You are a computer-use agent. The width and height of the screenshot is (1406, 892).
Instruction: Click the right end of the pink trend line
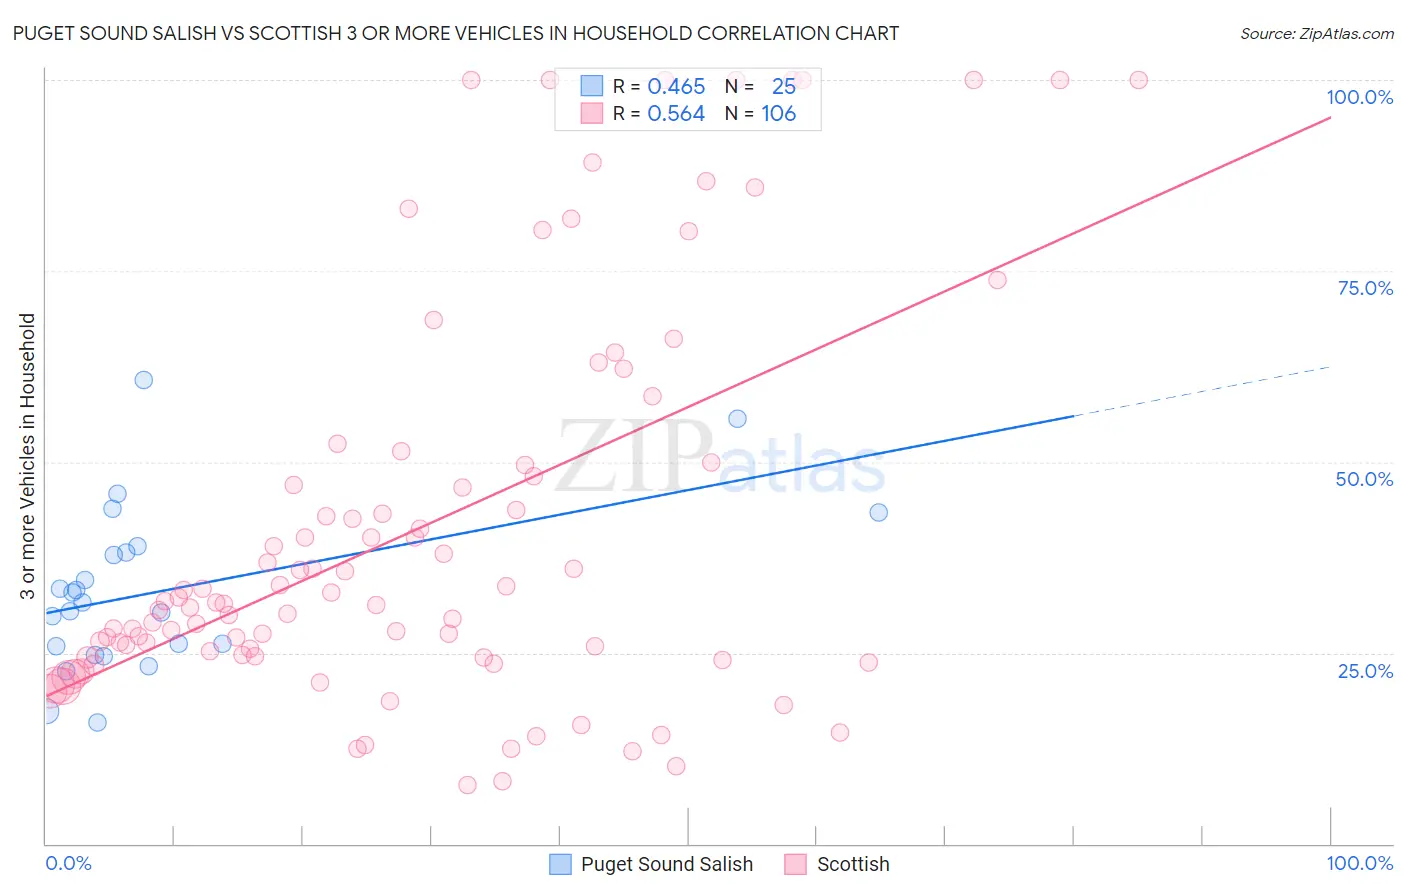point(1330,118)
